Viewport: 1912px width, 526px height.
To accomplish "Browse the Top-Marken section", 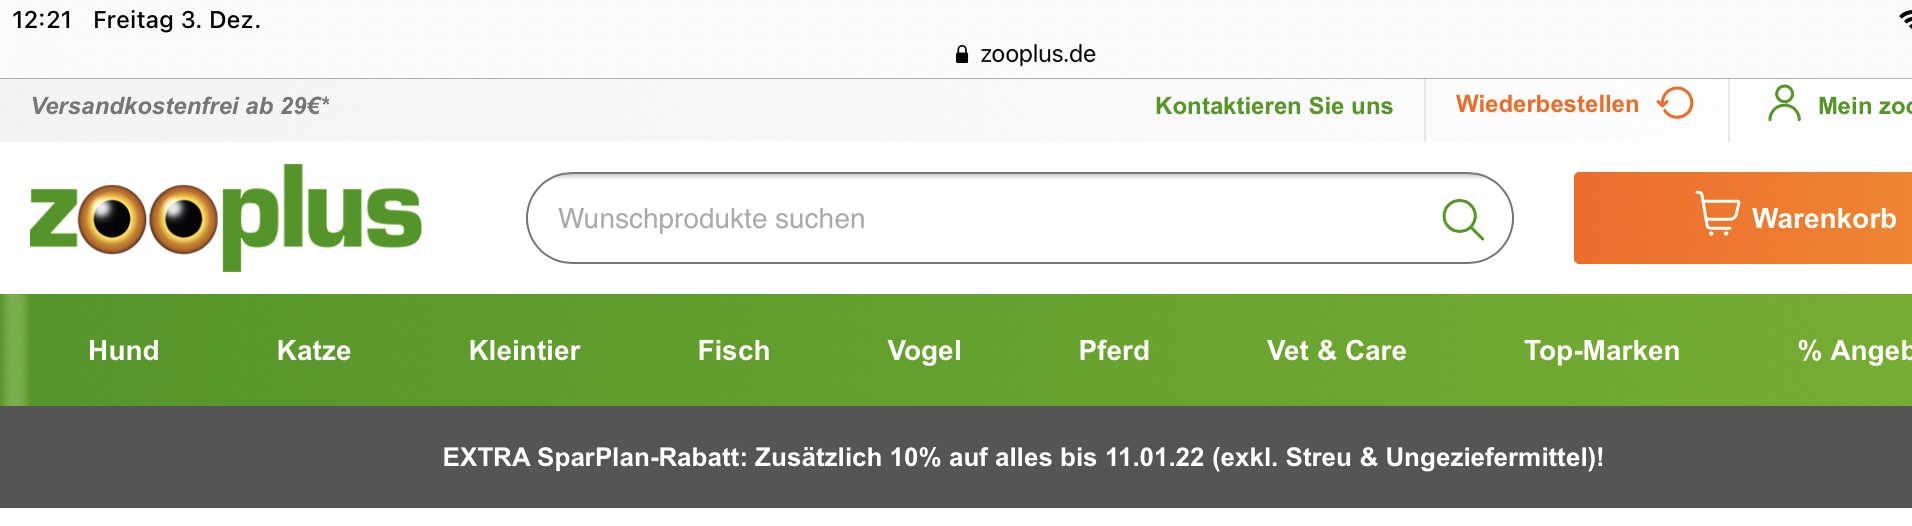I will point(1602,351).
